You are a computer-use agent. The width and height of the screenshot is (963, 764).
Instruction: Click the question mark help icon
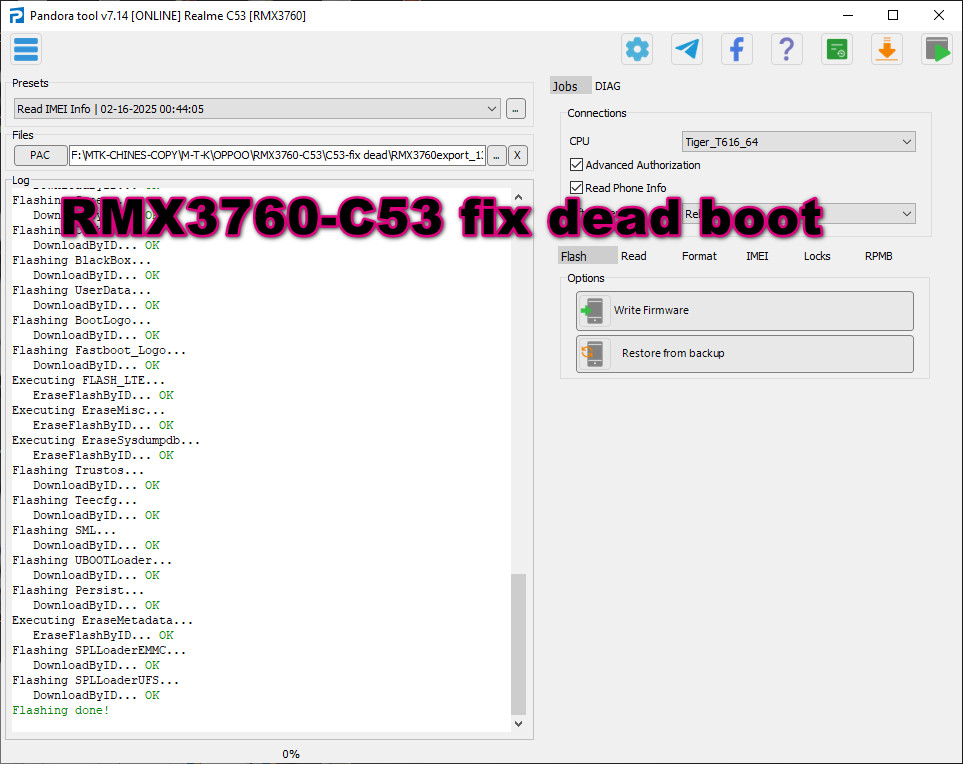tap(787, 49)
